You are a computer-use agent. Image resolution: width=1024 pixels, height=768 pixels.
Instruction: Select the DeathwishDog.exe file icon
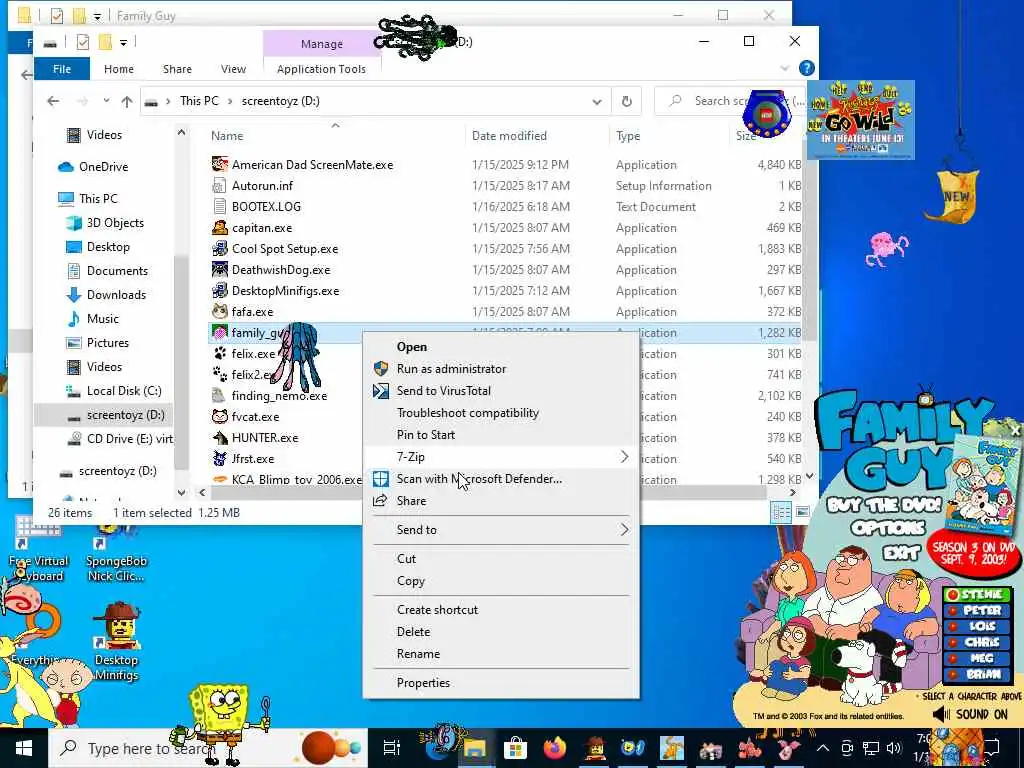219,270
